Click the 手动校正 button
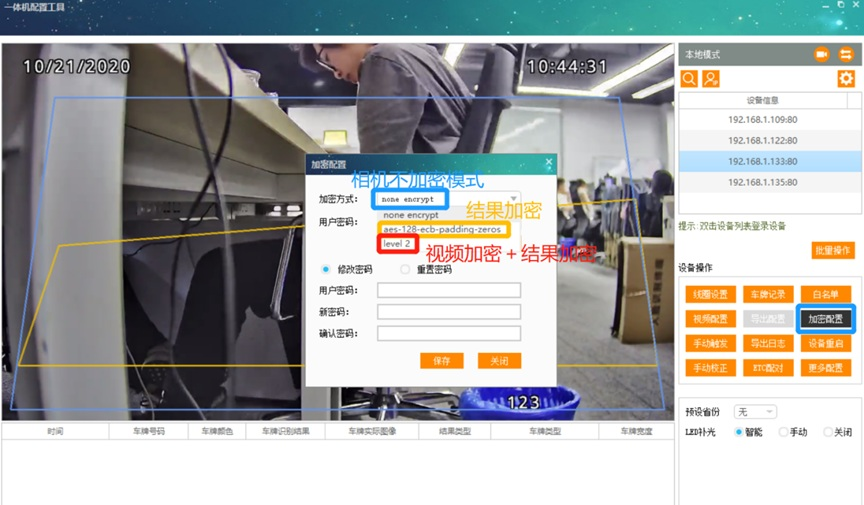Image resolution: width=864 pixels, height=505 pixels. pyautogui.click(x=710, y=368)
